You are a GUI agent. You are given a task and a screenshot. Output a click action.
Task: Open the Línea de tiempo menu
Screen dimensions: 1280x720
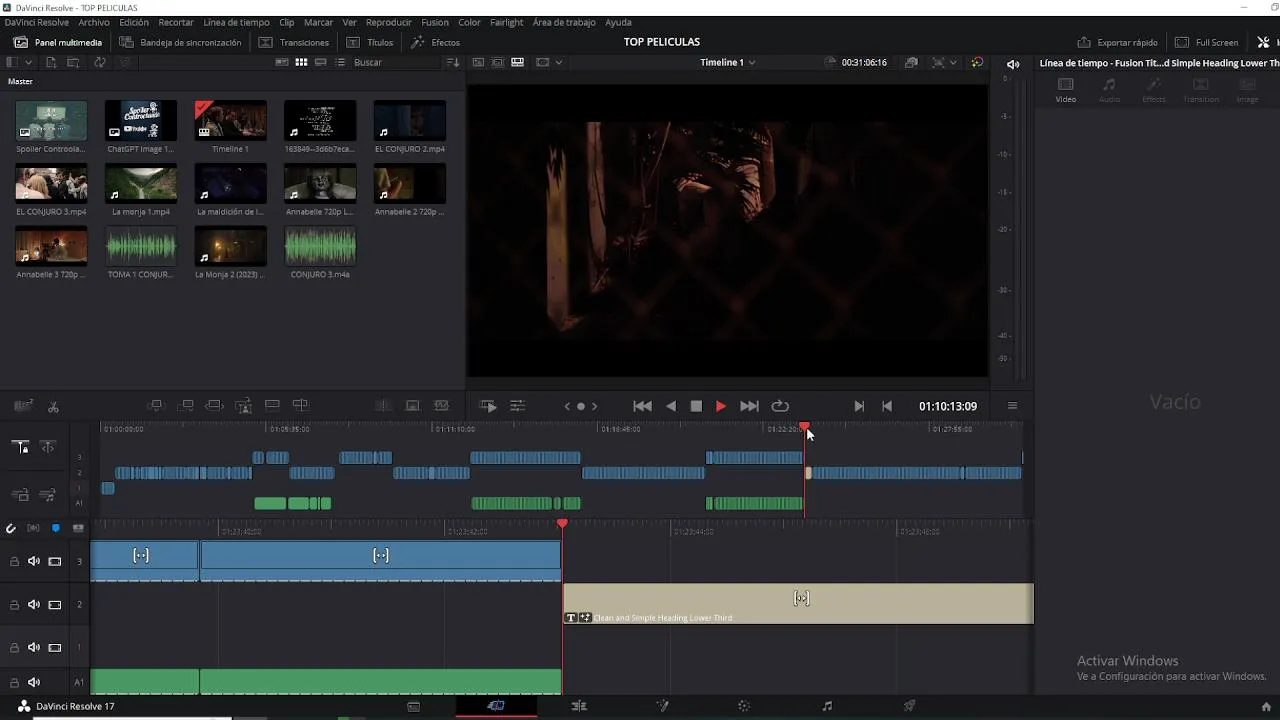click(x=236, y=22)
